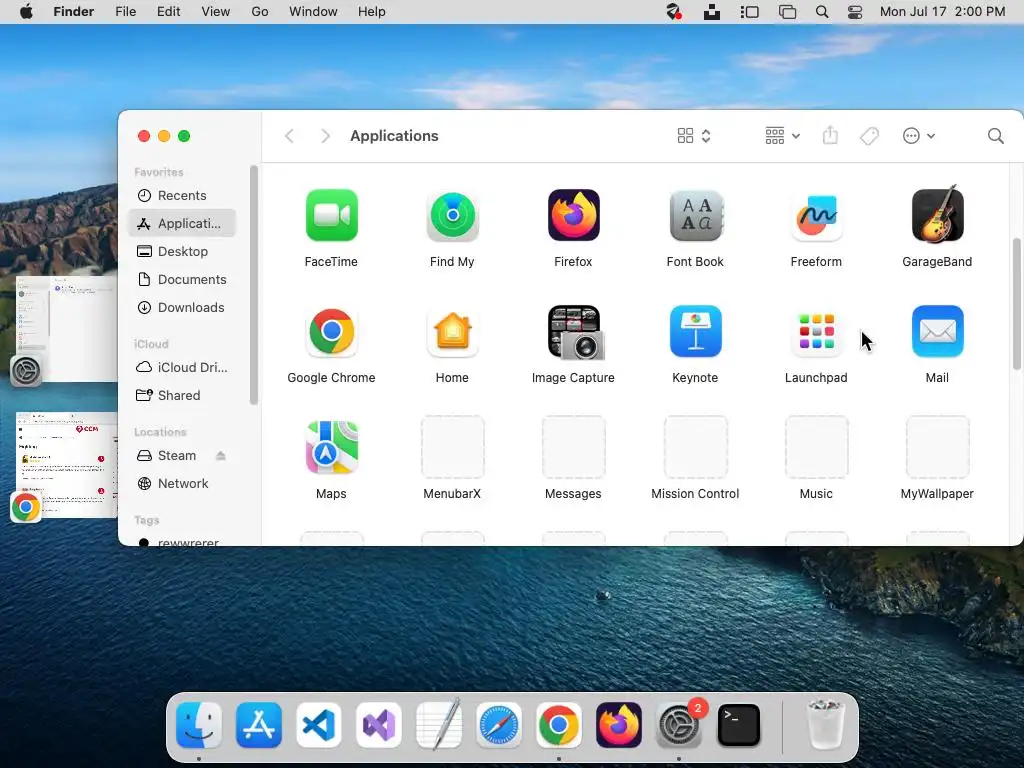Select the Messages placeholder icon
The height and width of the screenshot is (768, 1024).
tap(573, 447)
